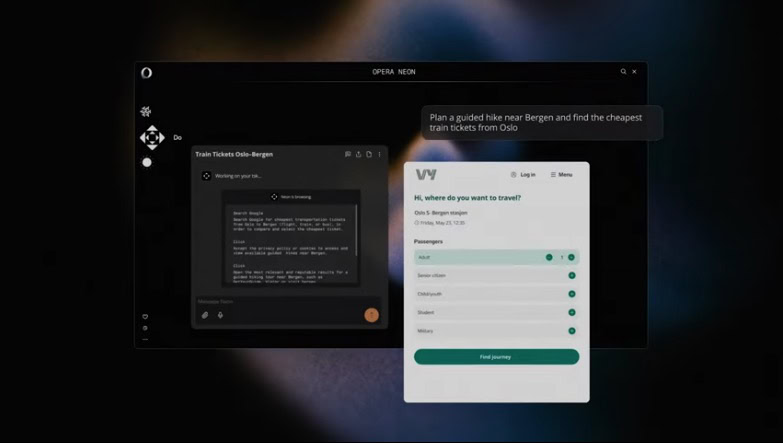Image resolution: width=783 pixels, height=443 pixels.
Task: Click Log in on the Vy page
Action: [523, 175]
